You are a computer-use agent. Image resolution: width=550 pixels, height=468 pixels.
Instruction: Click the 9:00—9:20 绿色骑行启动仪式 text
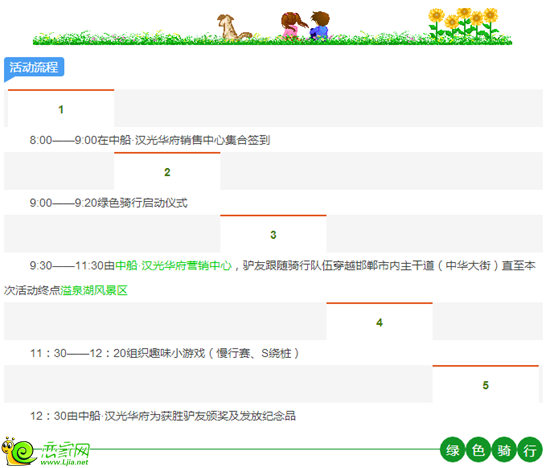coord(109,203)
